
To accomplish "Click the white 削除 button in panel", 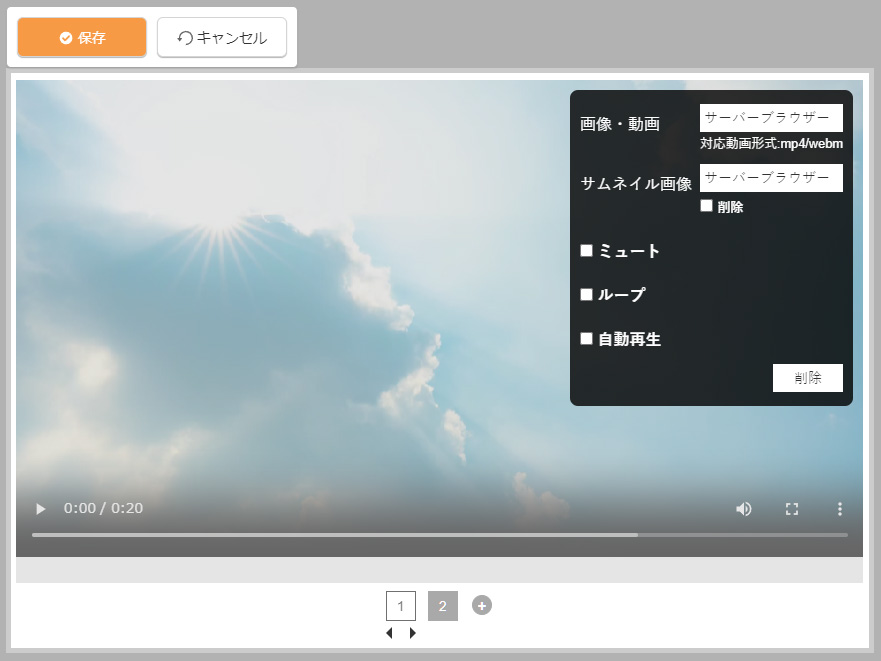I will coord(807,378).
